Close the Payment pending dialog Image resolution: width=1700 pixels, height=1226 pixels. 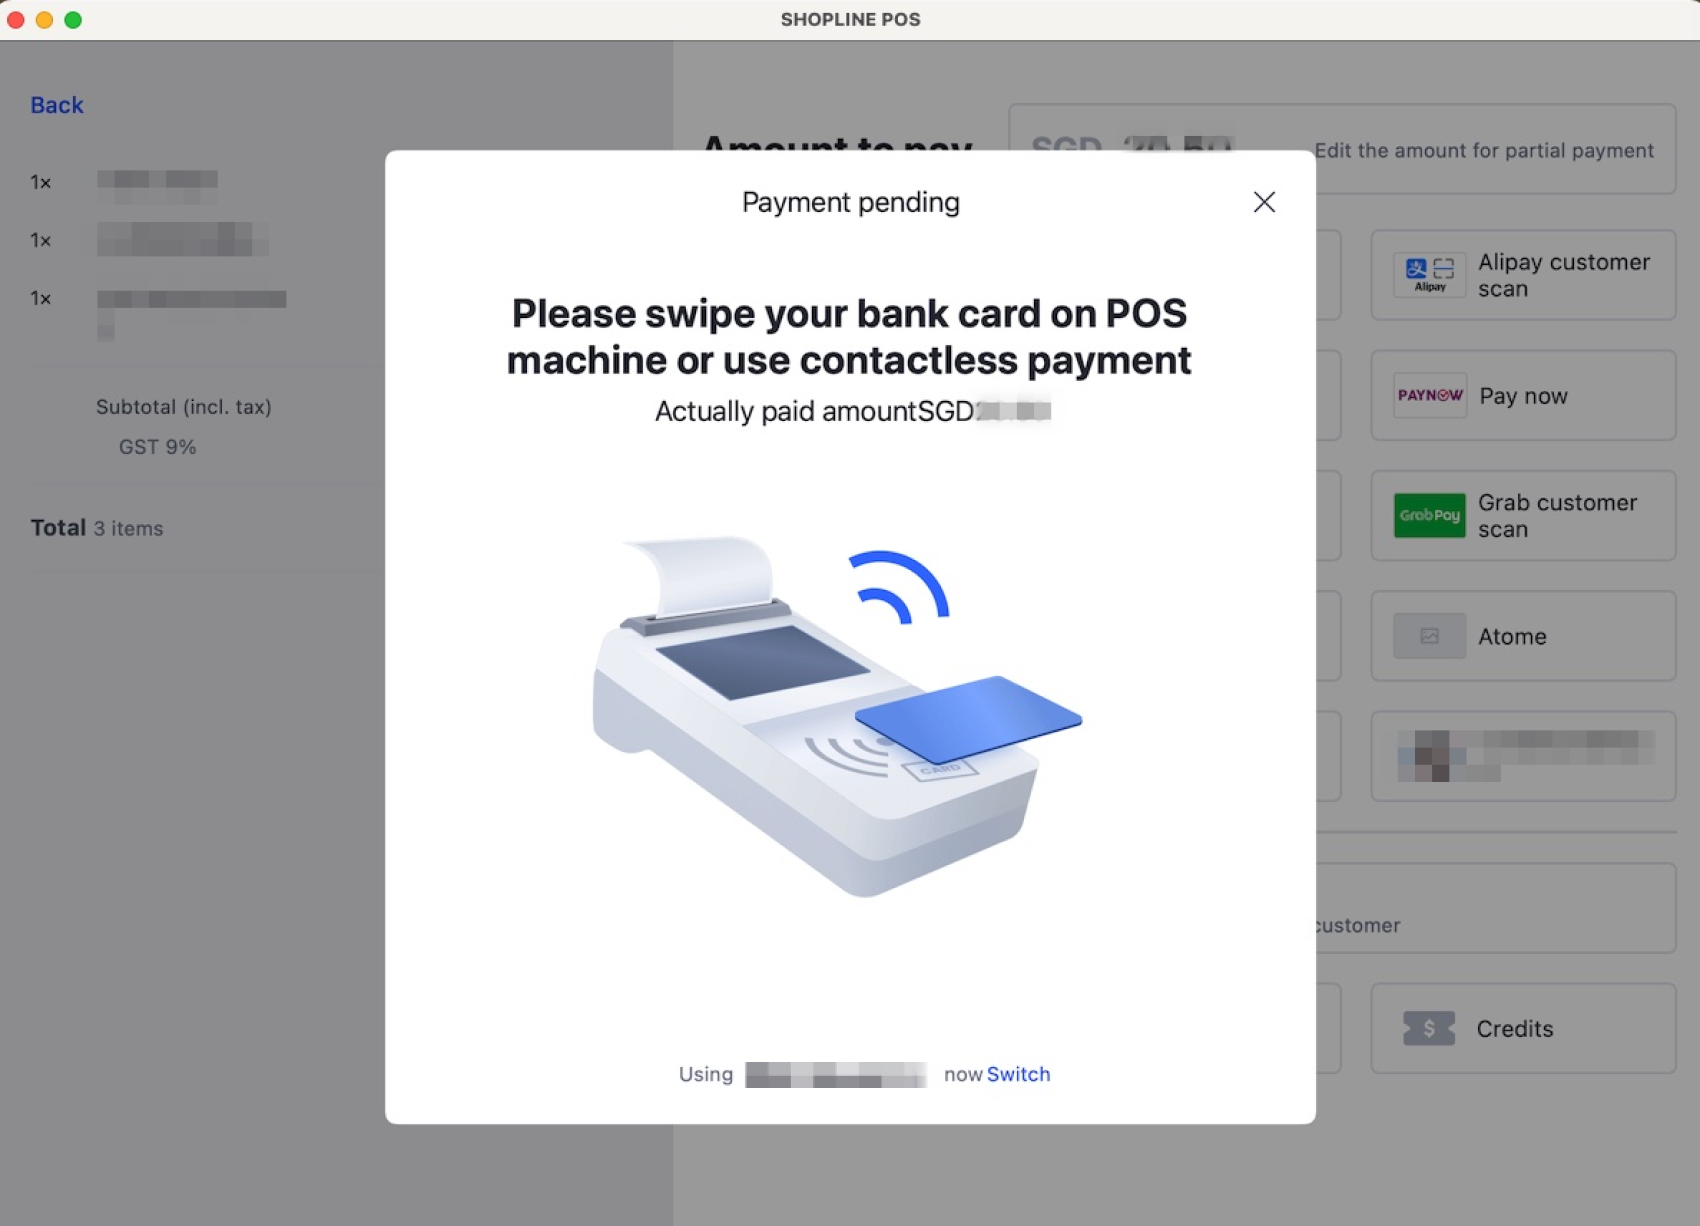(x=1264, y=202)
